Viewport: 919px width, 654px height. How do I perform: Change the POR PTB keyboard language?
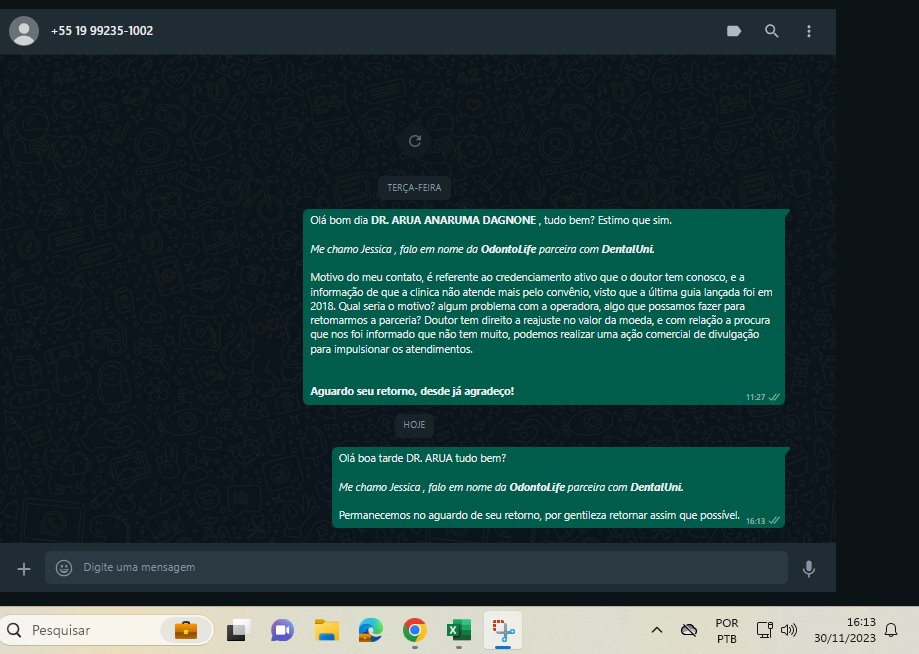point(727,631)
